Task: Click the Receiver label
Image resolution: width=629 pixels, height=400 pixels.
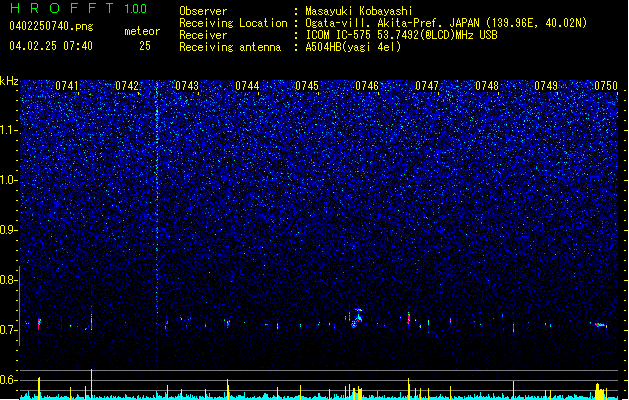Action: coord(203,35)
